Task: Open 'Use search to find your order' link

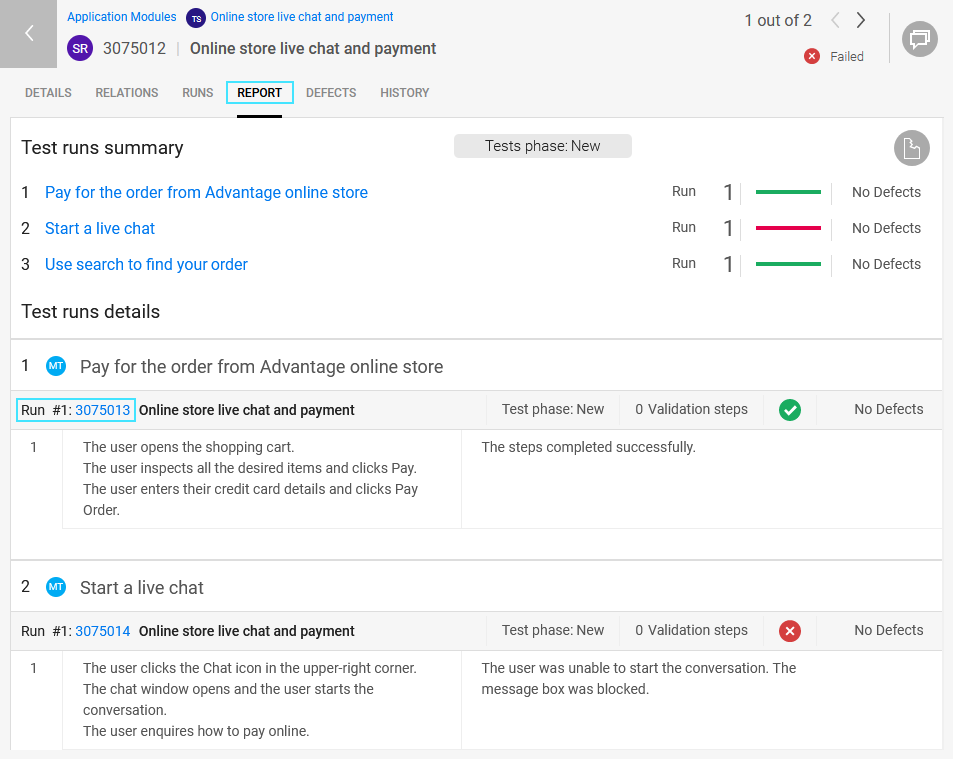Action: point(146,264)
